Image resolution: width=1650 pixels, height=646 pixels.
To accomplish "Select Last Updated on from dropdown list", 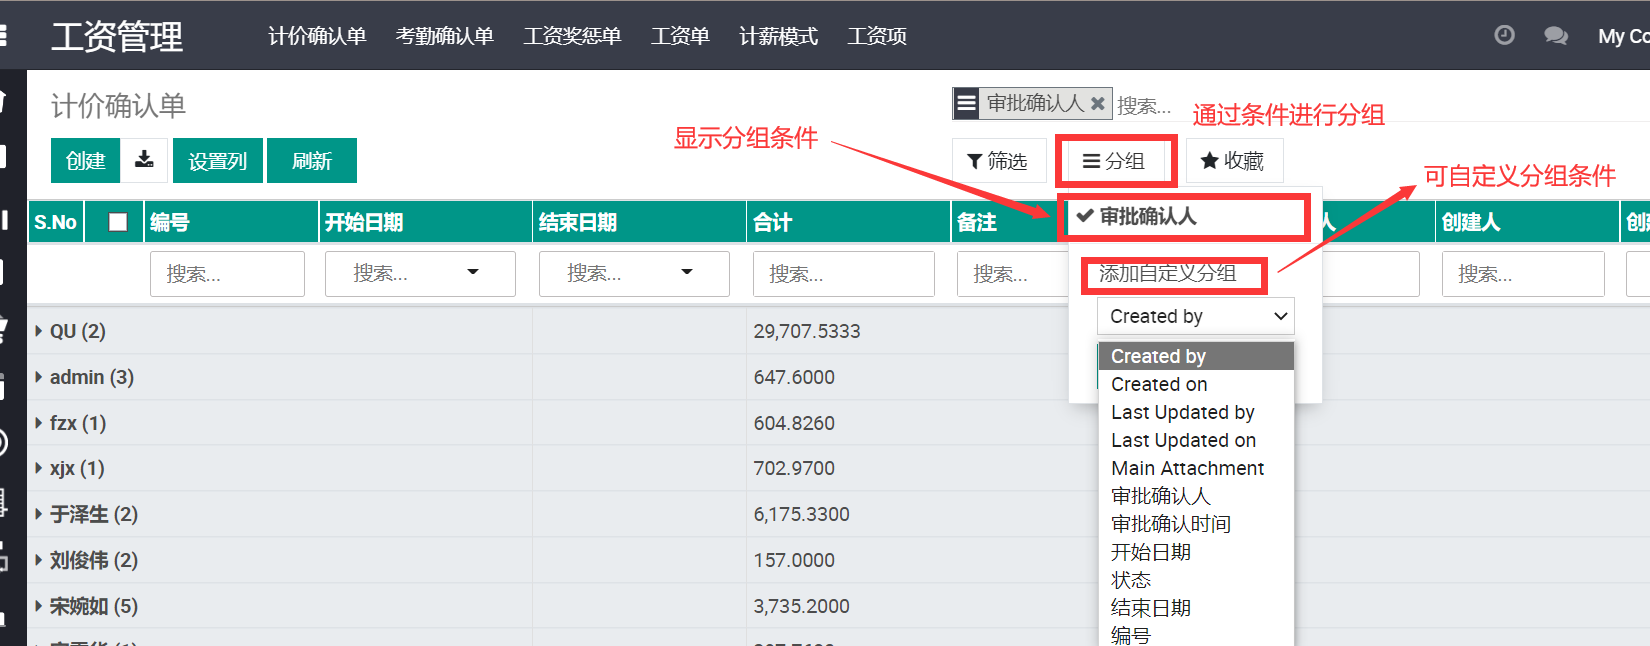I will coord(1183,440).
